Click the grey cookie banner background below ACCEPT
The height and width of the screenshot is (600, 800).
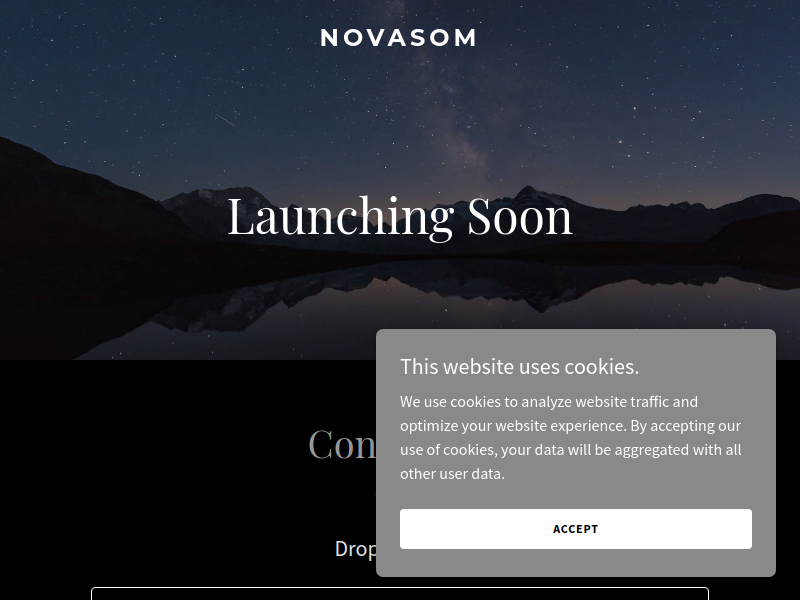coord(576,563)
